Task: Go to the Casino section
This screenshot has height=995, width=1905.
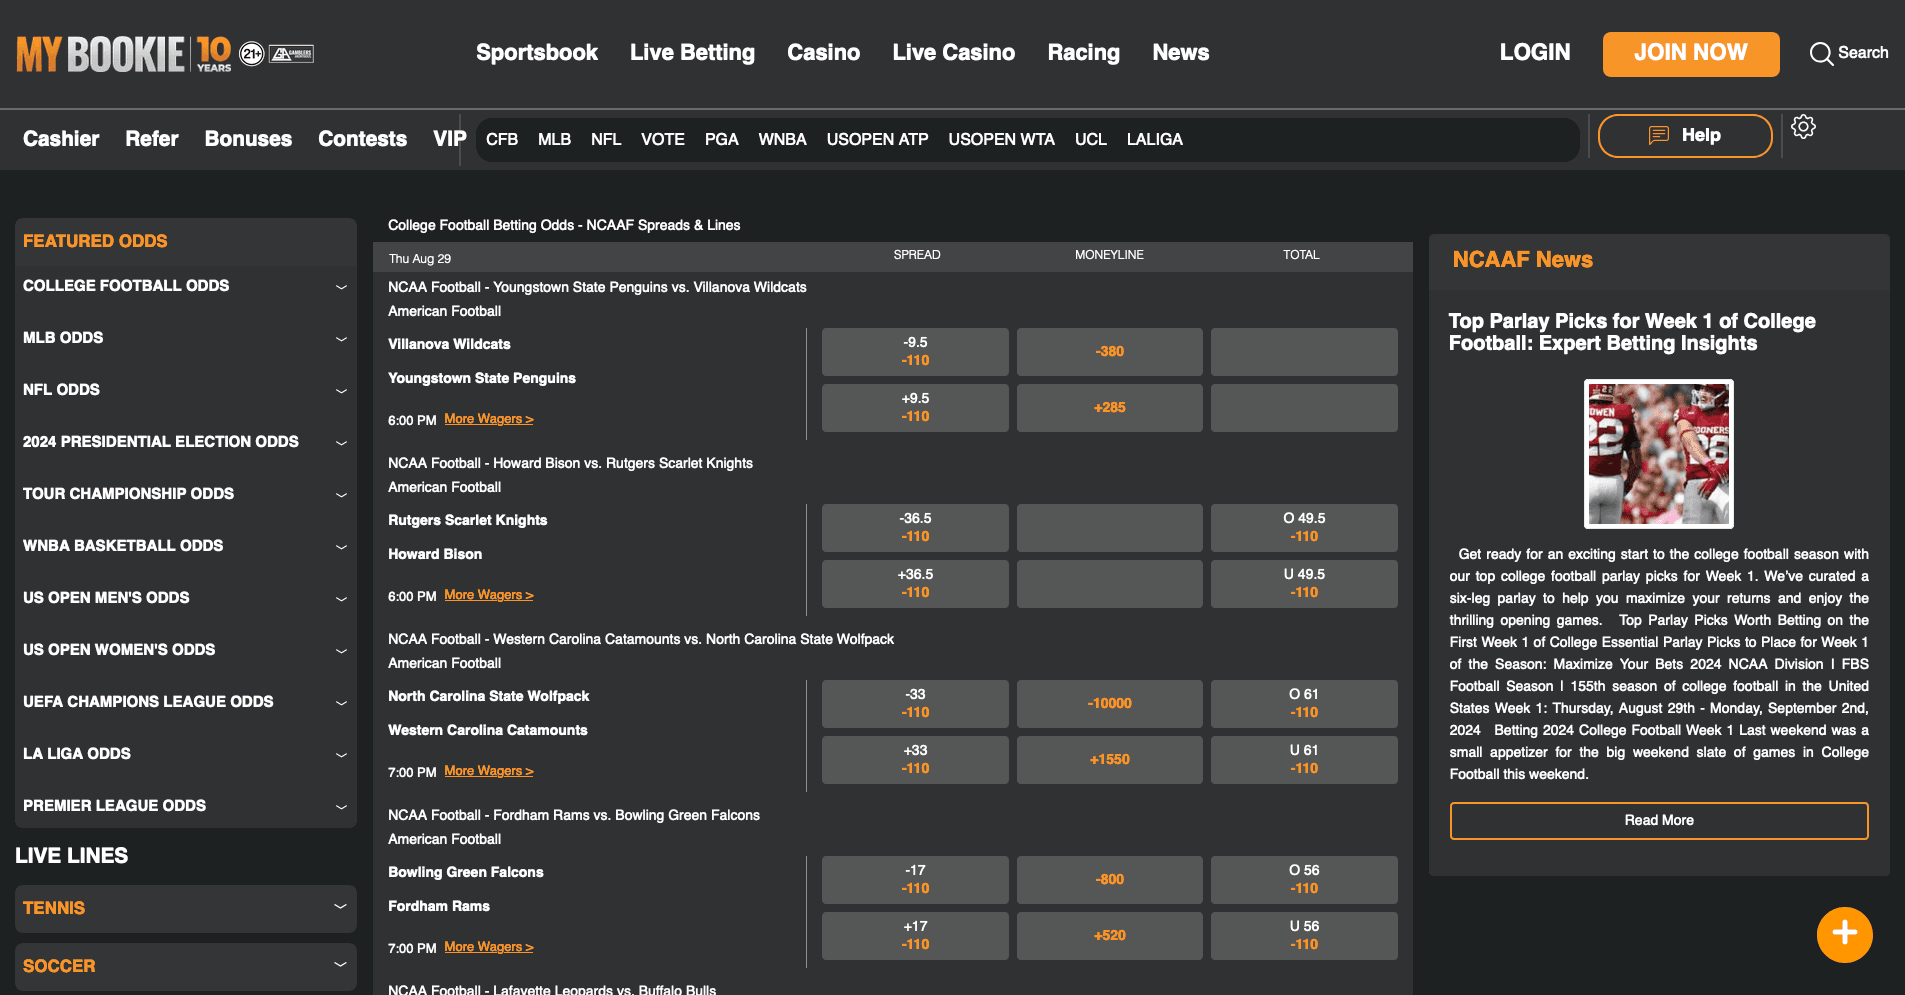Action: tap(823, 53)
